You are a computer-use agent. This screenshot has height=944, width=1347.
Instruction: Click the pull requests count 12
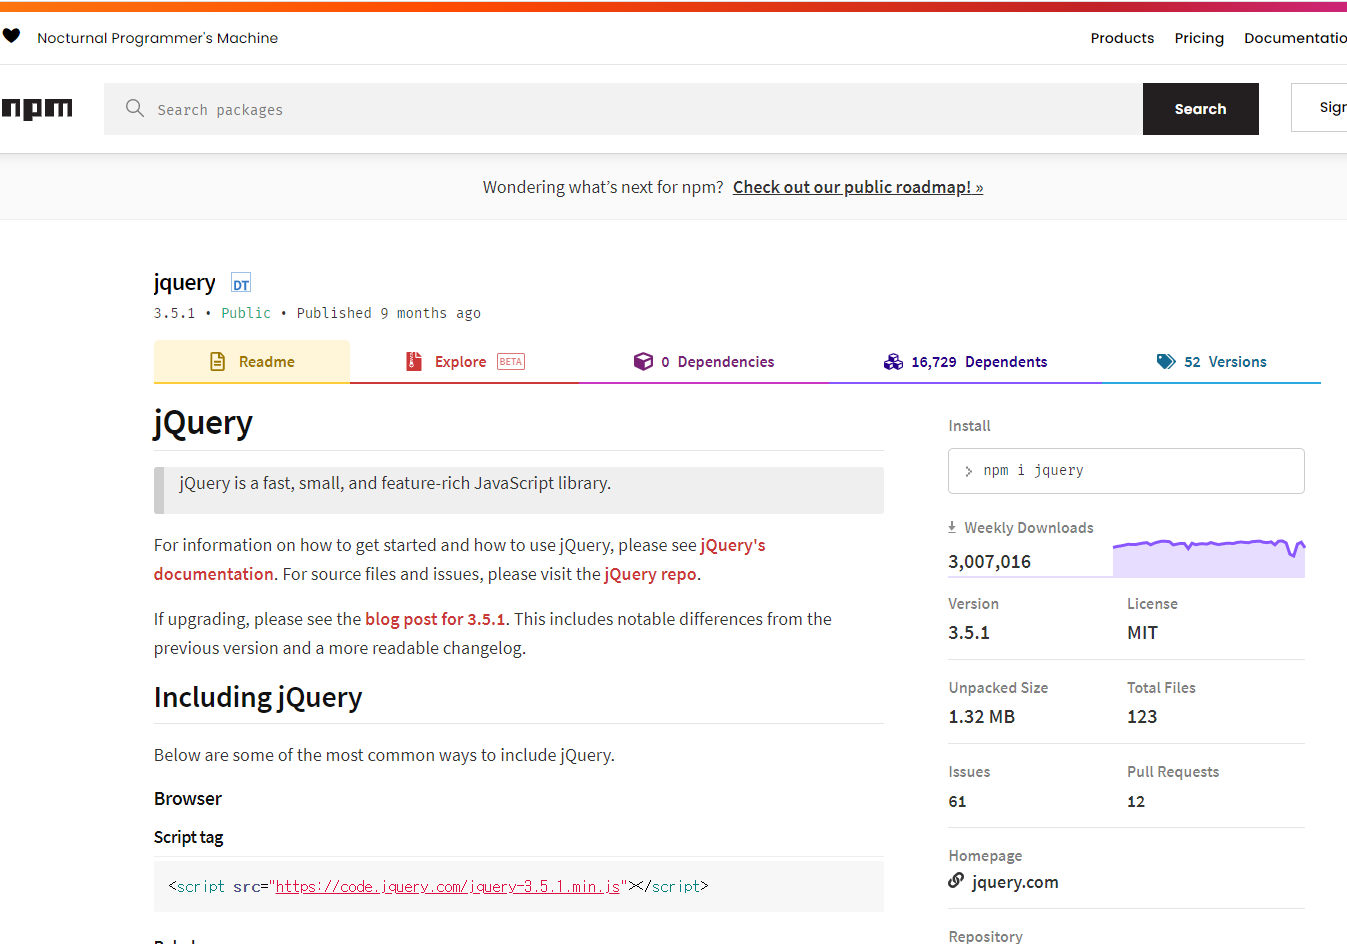coord(1136,802)
